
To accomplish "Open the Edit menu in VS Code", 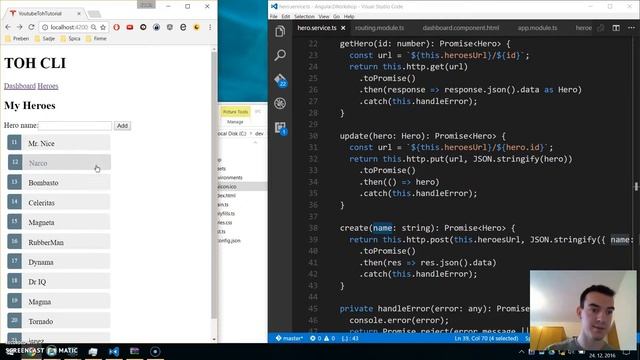I will point(286,16).
